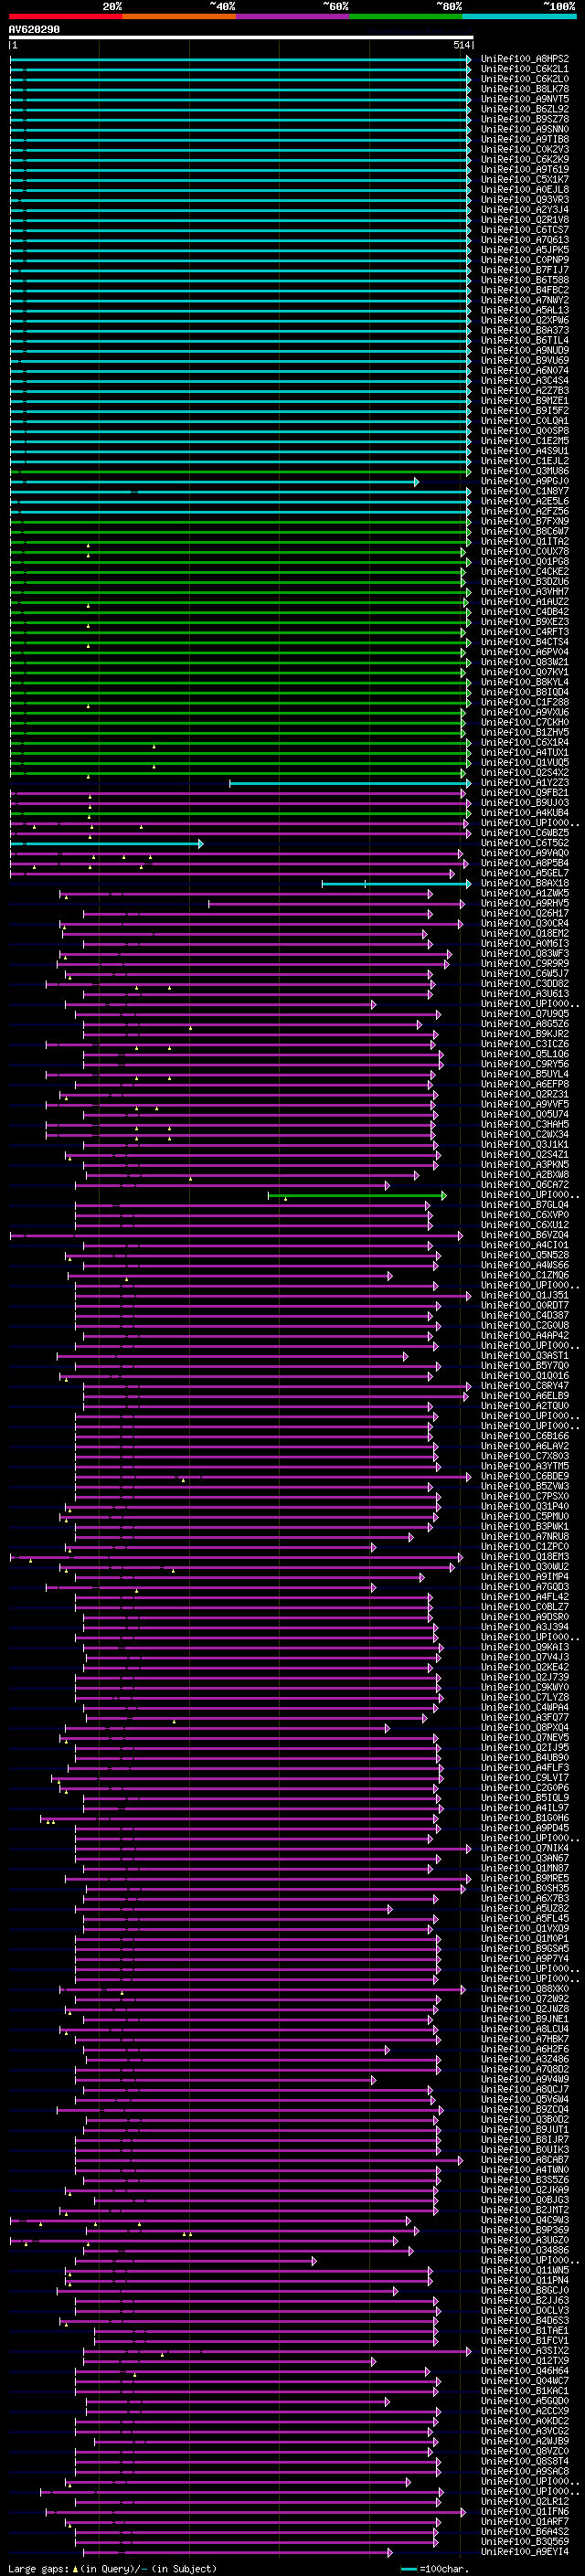Select hit label UniRef100_Q83WF3
585x2576 pixels.
pos(525,953)
